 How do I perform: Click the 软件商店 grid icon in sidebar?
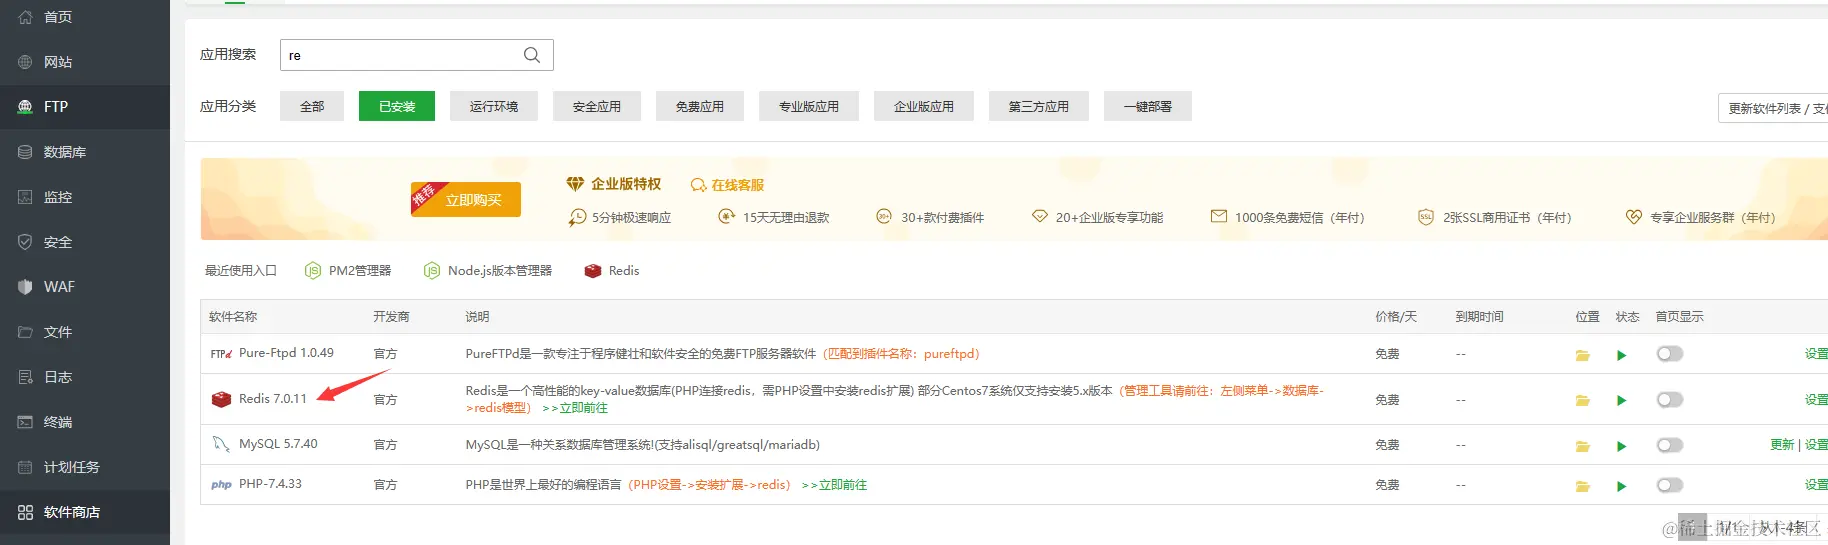click(25, 512)
